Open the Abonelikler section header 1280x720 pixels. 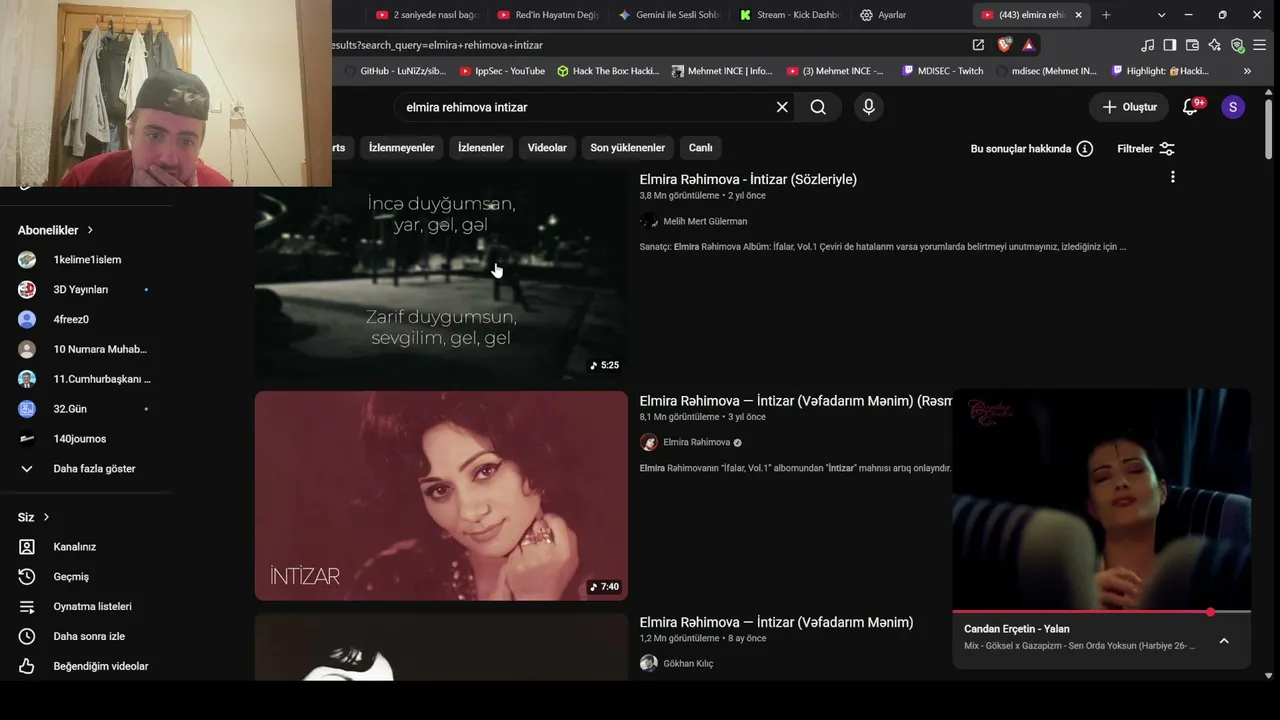(56, 230)
